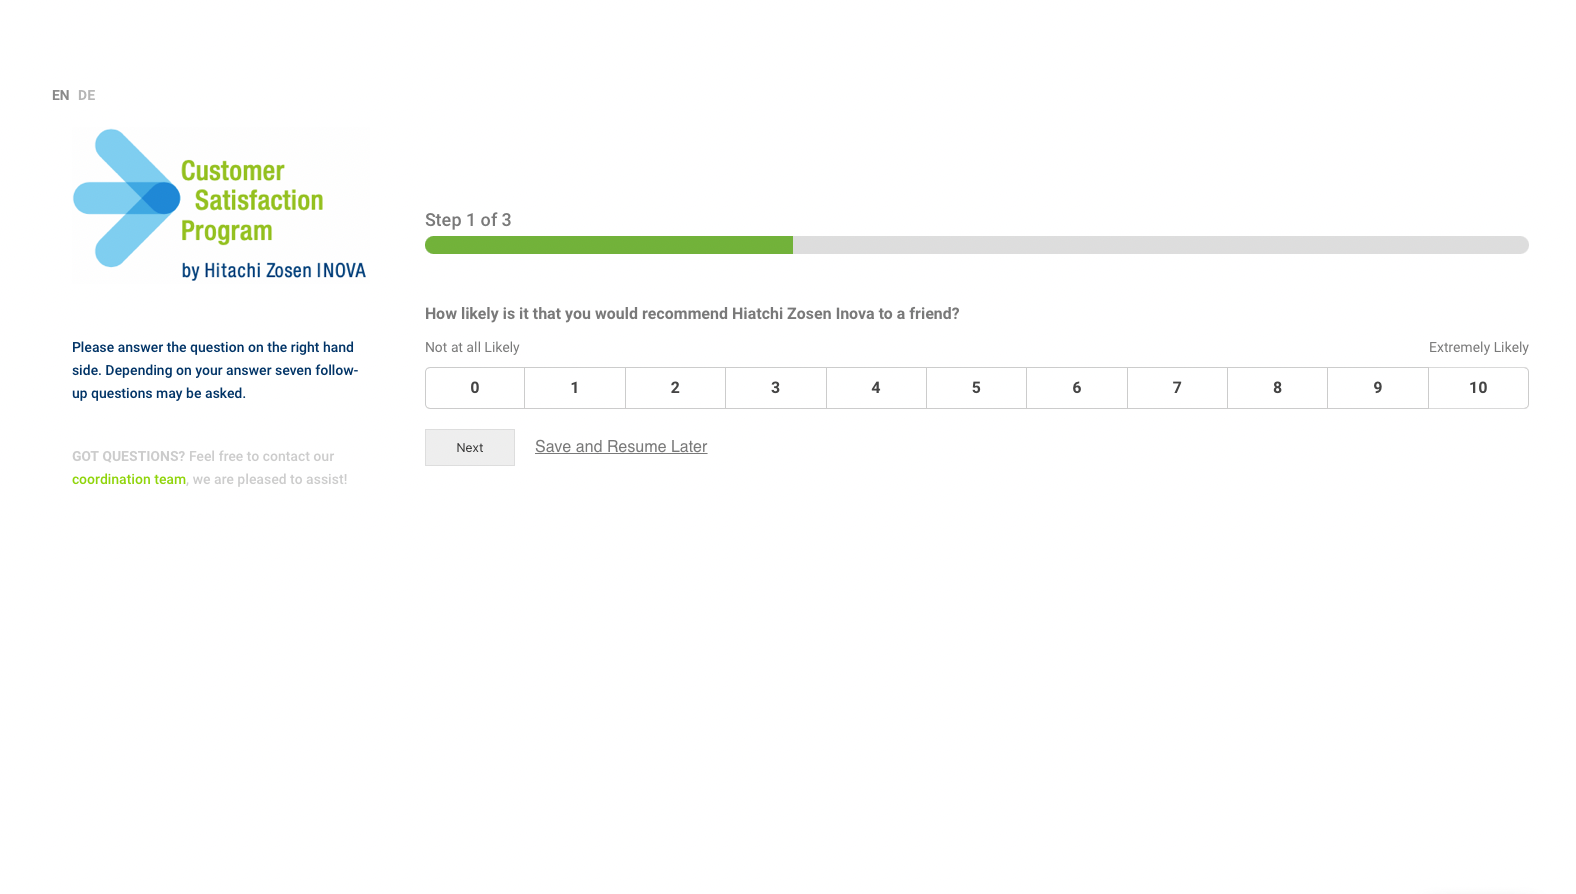
Task: Select rating 1 on the likelihood scale
Action: click(575, 388)
